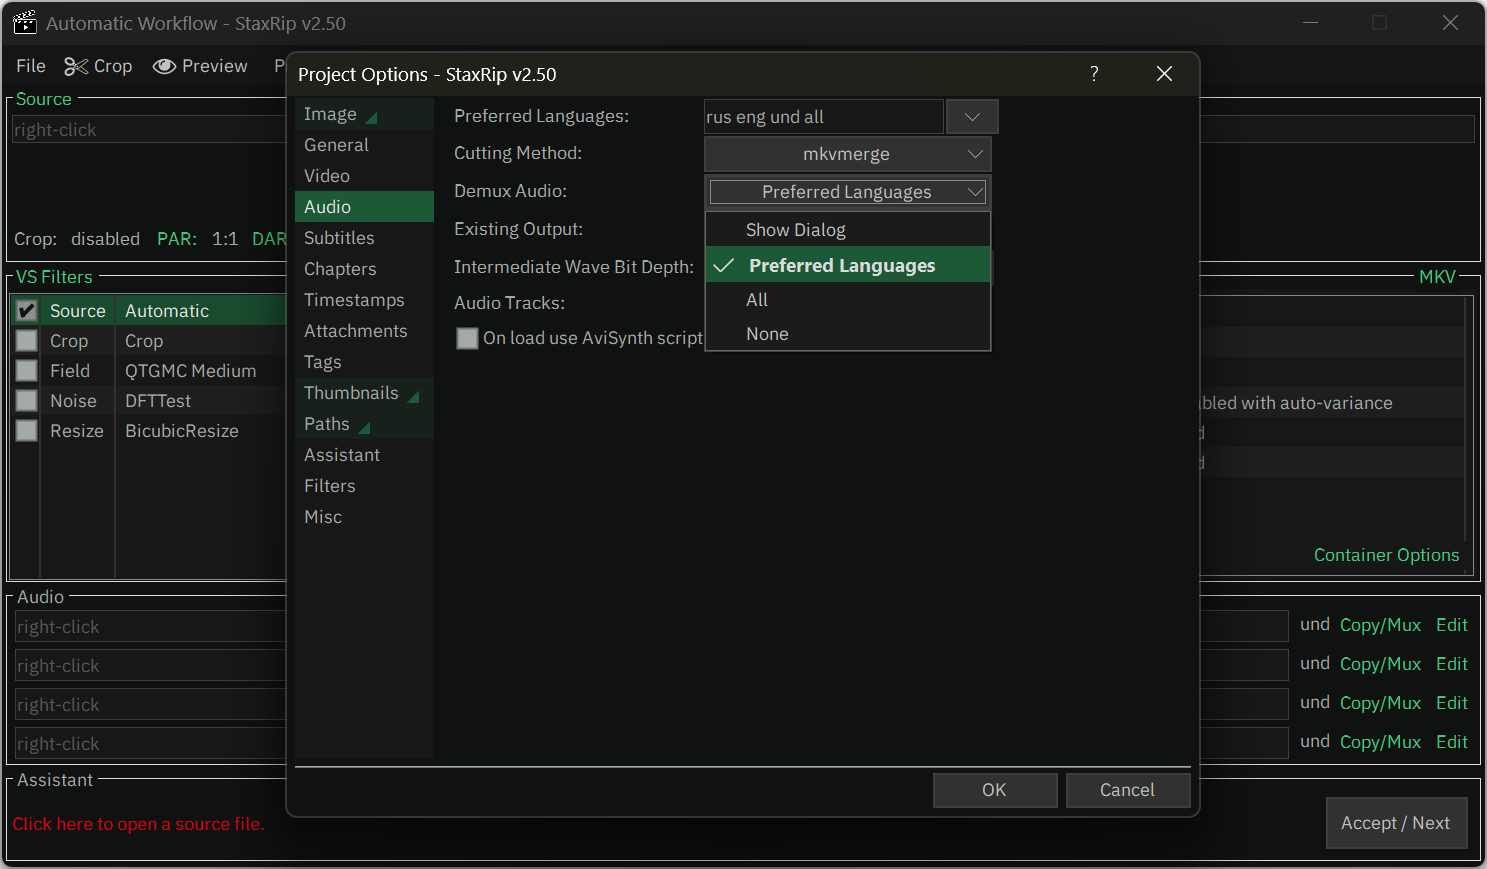Viewport: 1487px width, 869px height.
Task: Select General in options tree
Action: 364,145
